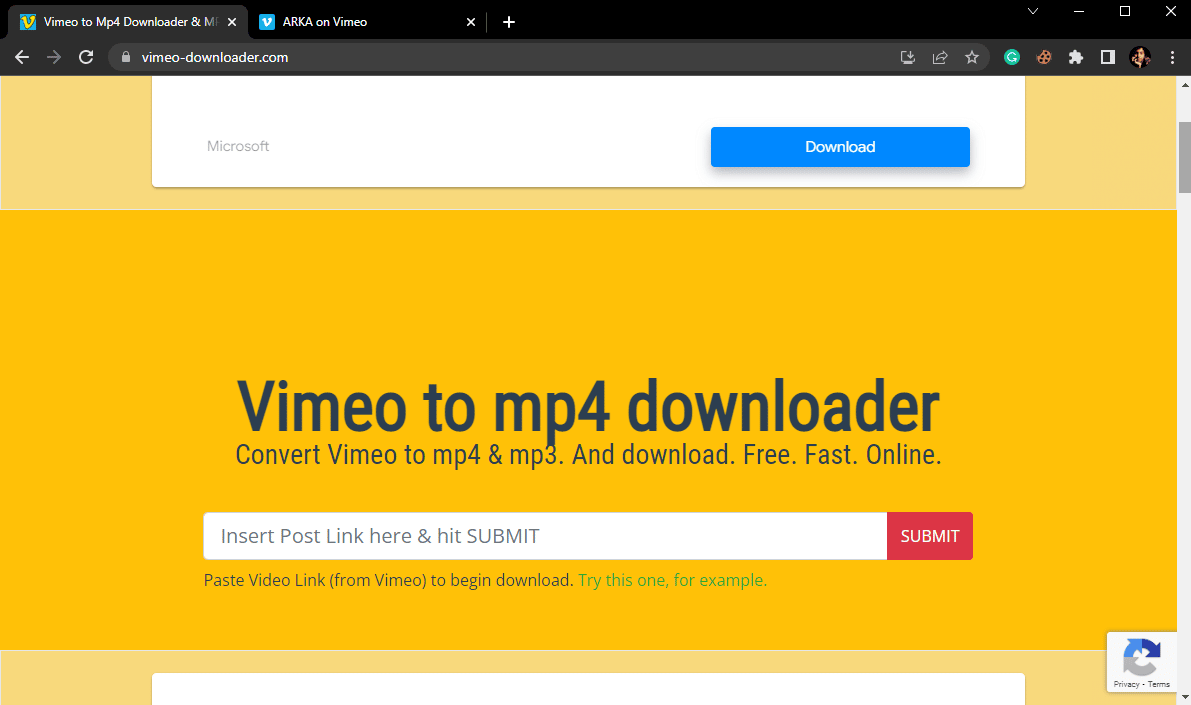1191x705 pixels.
Task: Click the scrollbar down arrow
Action: pyautogui.click(x=1184, y=697)
